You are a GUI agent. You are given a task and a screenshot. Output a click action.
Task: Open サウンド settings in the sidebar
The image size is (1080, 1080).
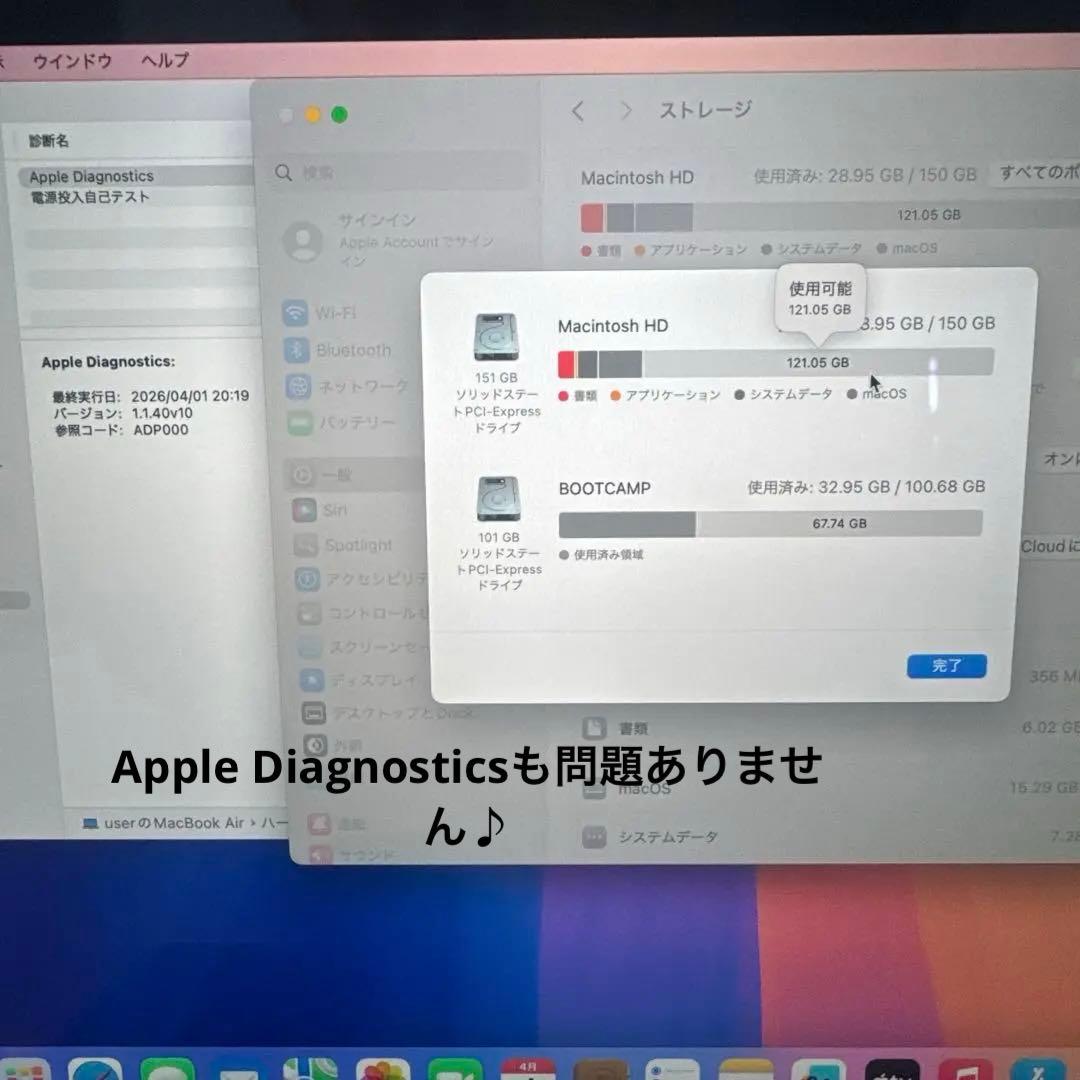[353, 854]
